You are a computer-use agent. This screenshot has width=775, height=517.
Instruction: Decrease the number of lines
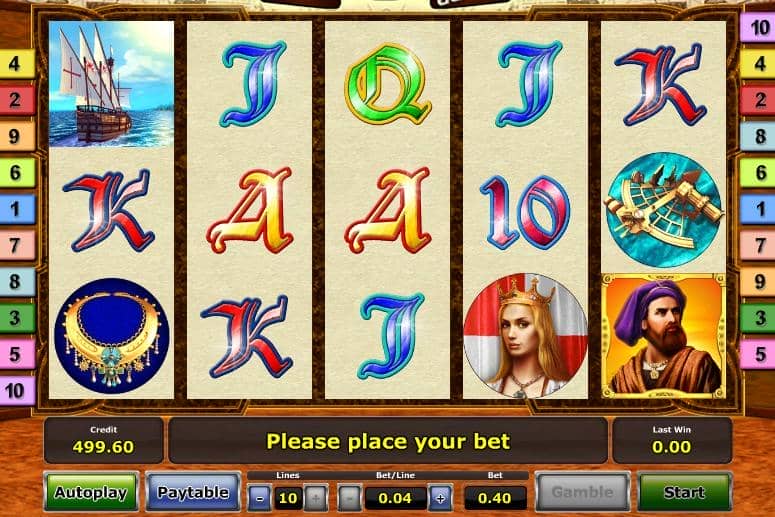coord(259,498)
